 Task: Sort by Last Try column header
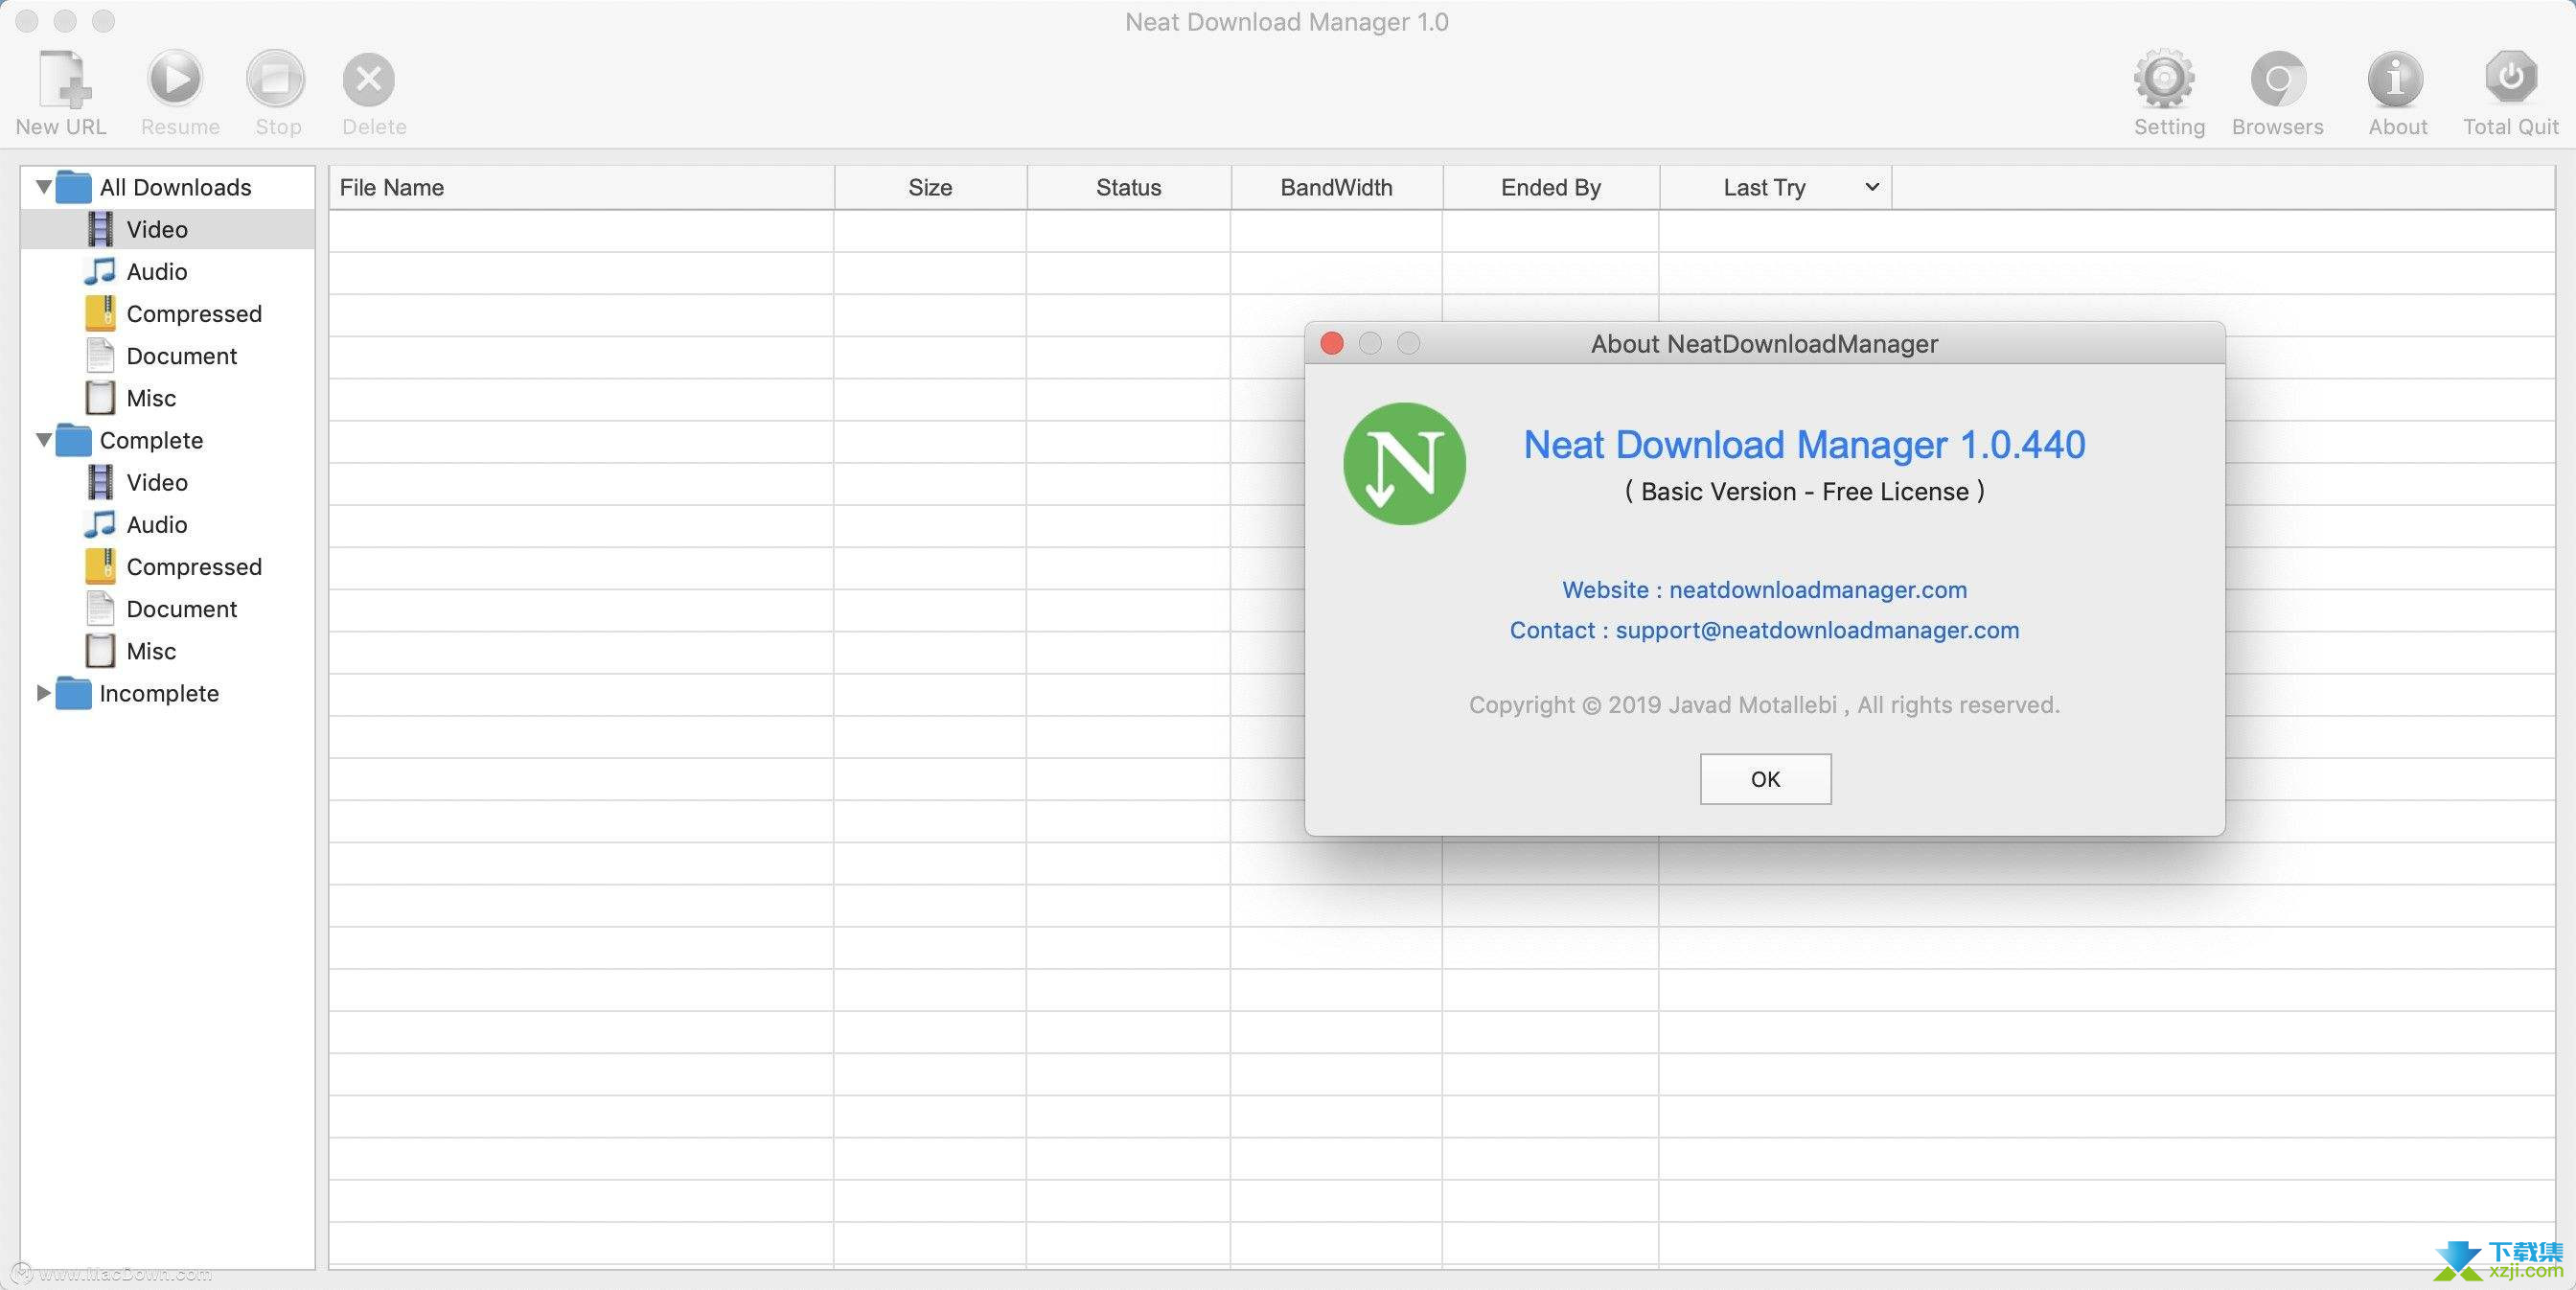(x=1775, y=187)
